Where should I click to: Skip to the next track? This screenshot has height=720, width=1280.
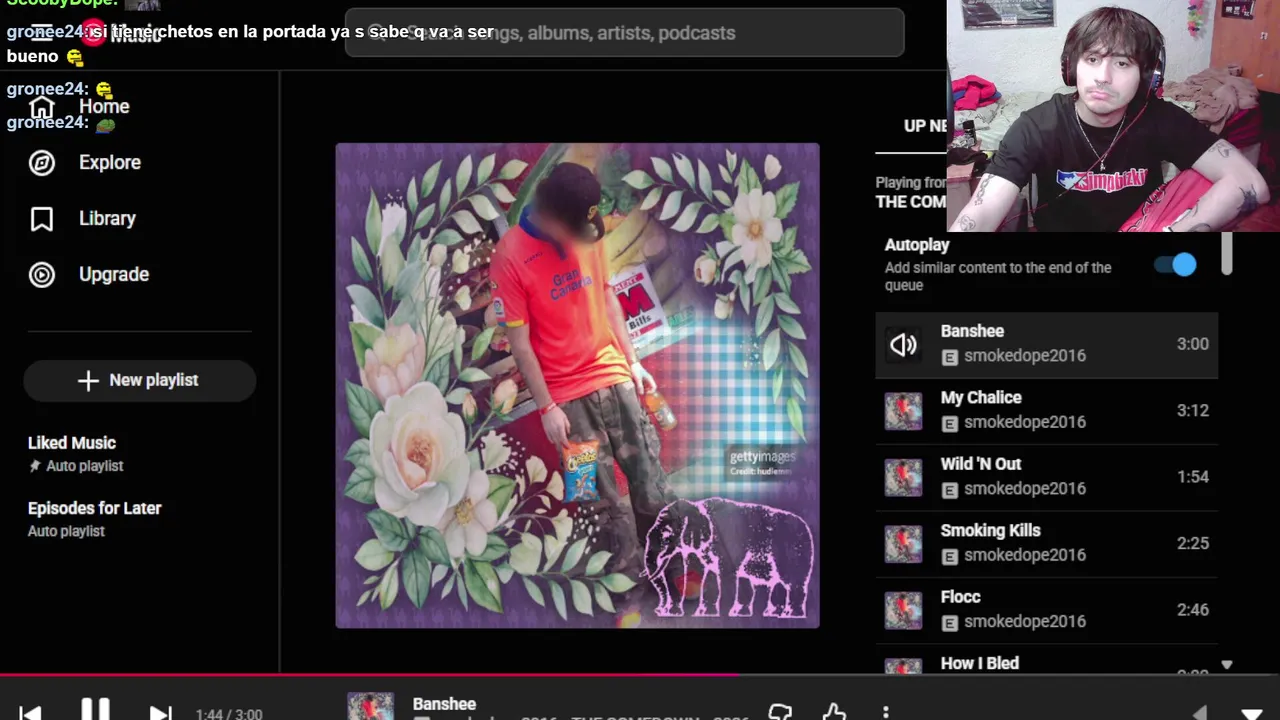point(160,713)
